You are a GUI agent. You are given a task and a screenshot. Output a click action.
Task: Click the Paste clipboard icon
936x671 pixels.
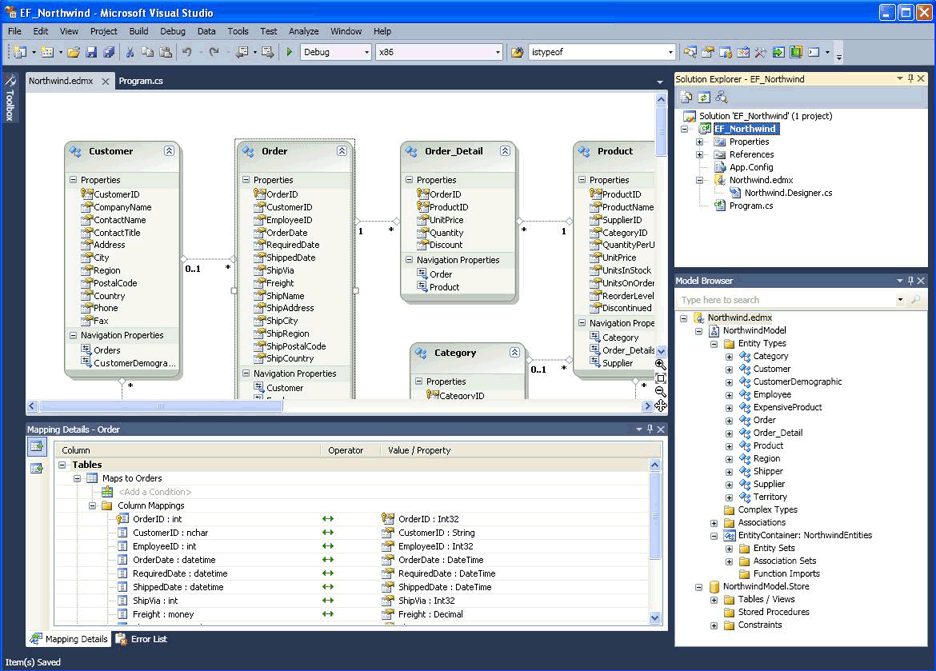(x=165, y=53)
